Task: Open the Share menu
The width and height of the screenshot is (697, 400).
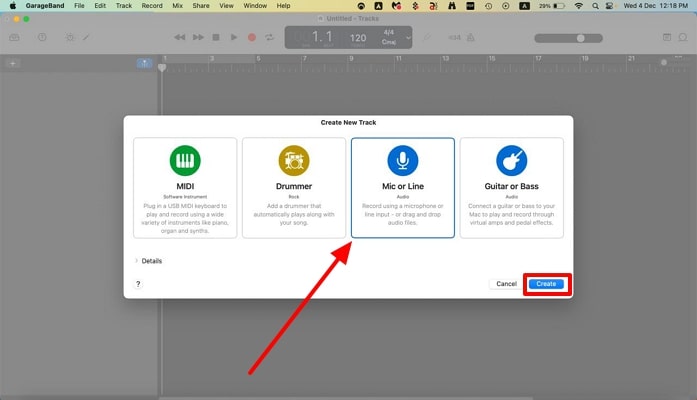Action: pyautogui.click(x=201, y=6)
